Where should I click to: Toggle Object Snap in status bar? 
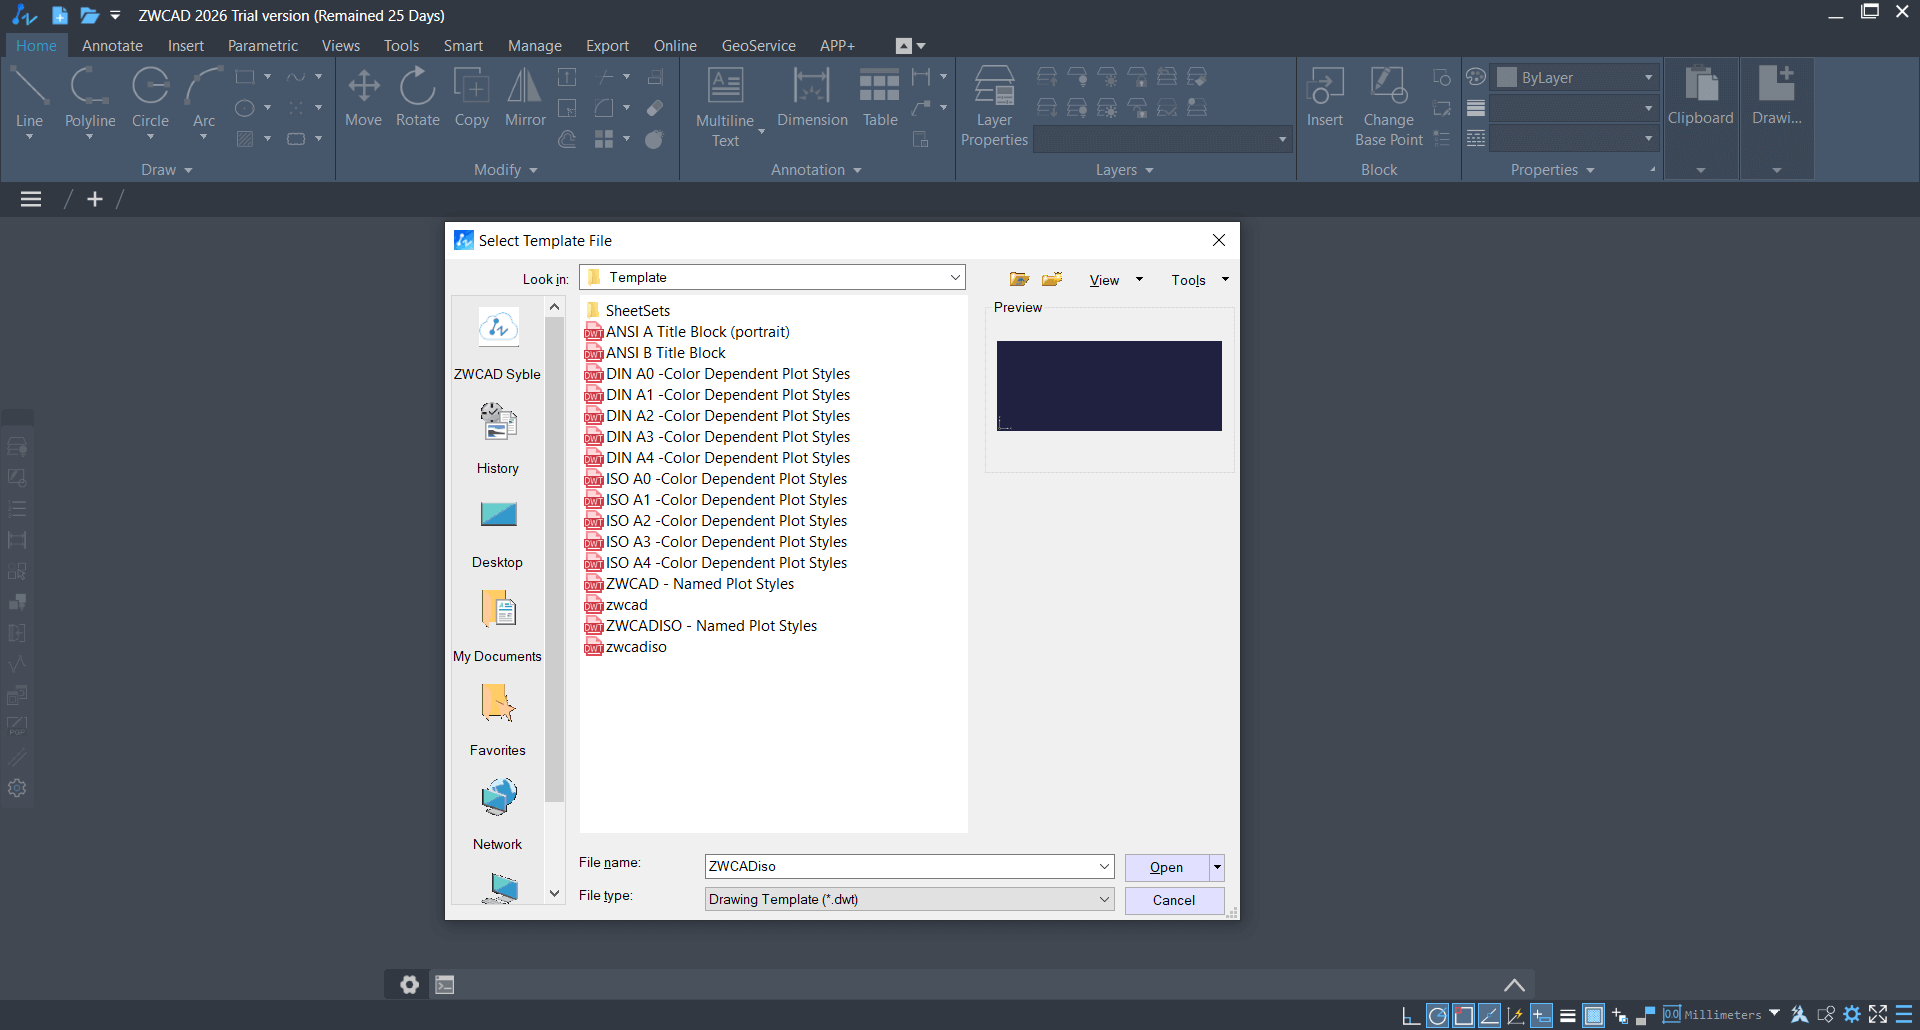coord(1463,1015)
